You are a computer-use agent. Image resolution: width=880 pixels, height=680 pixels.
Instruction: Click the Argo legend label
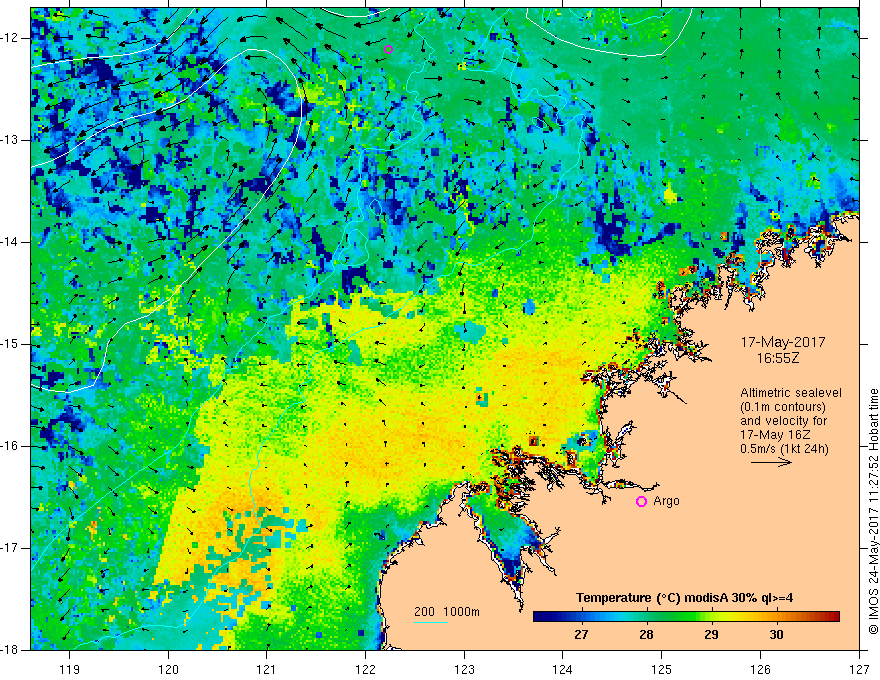[666, 501]
